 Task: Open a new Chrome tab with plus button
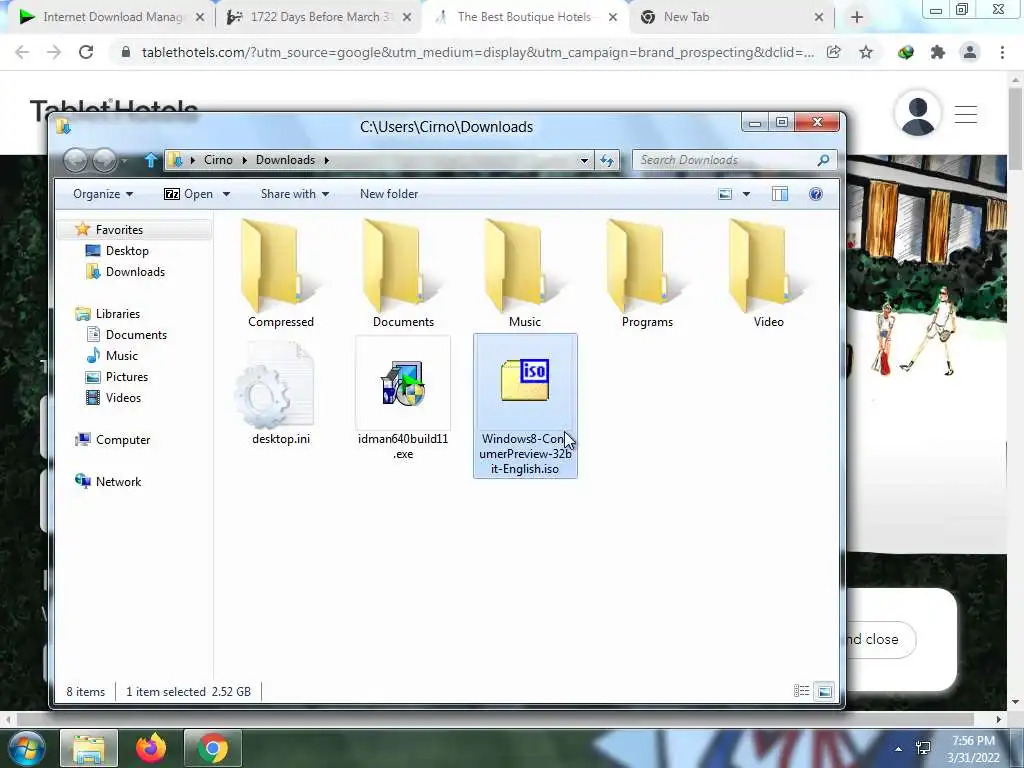click(857, 18)
